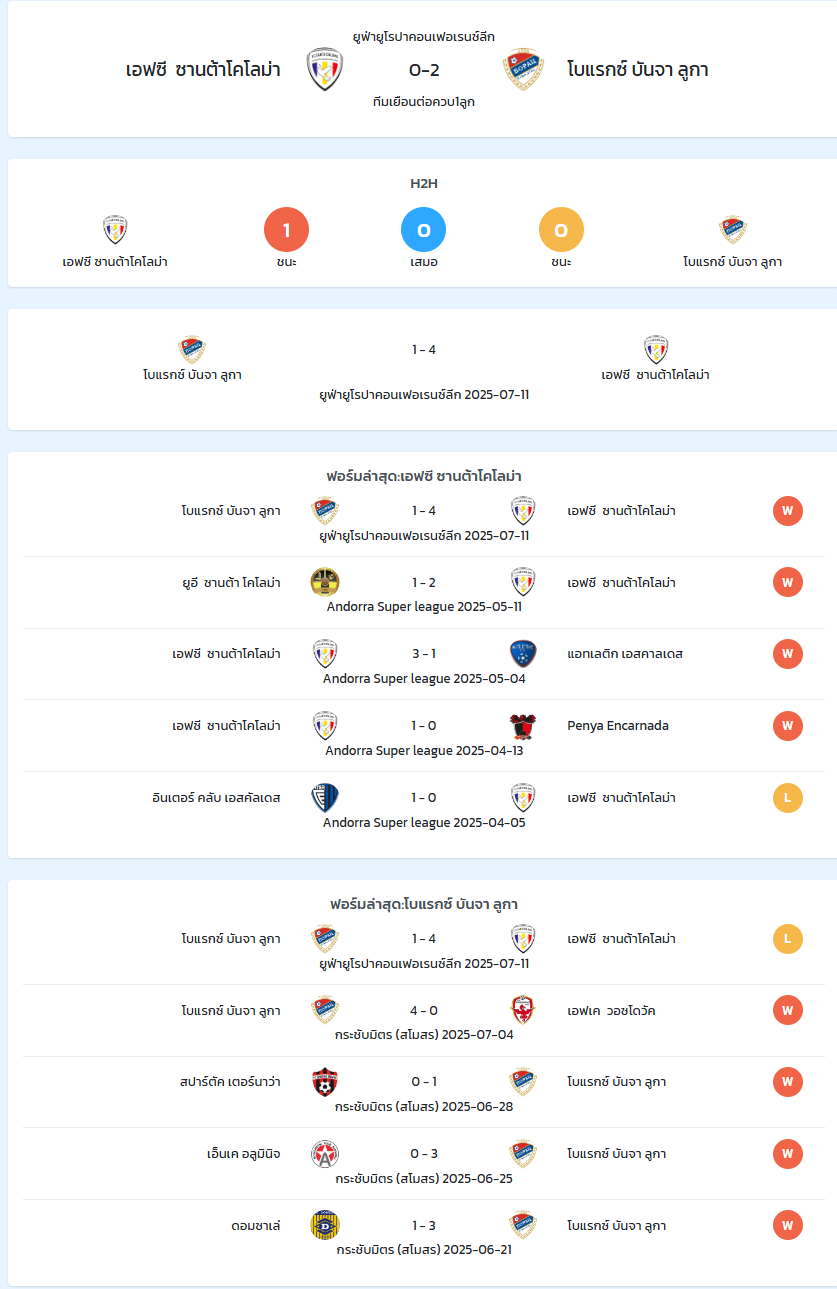
Task: Select the red H2H wins circle showing 1
Action: pos(286,231)
